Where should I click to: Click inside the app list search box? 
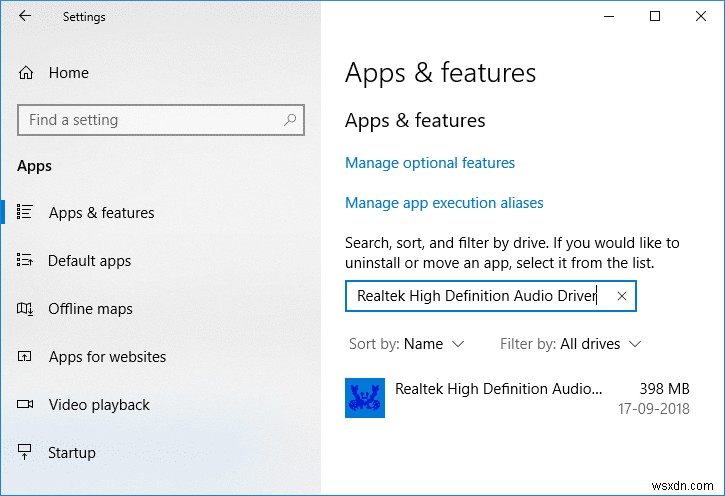click(x=476, y=296)
